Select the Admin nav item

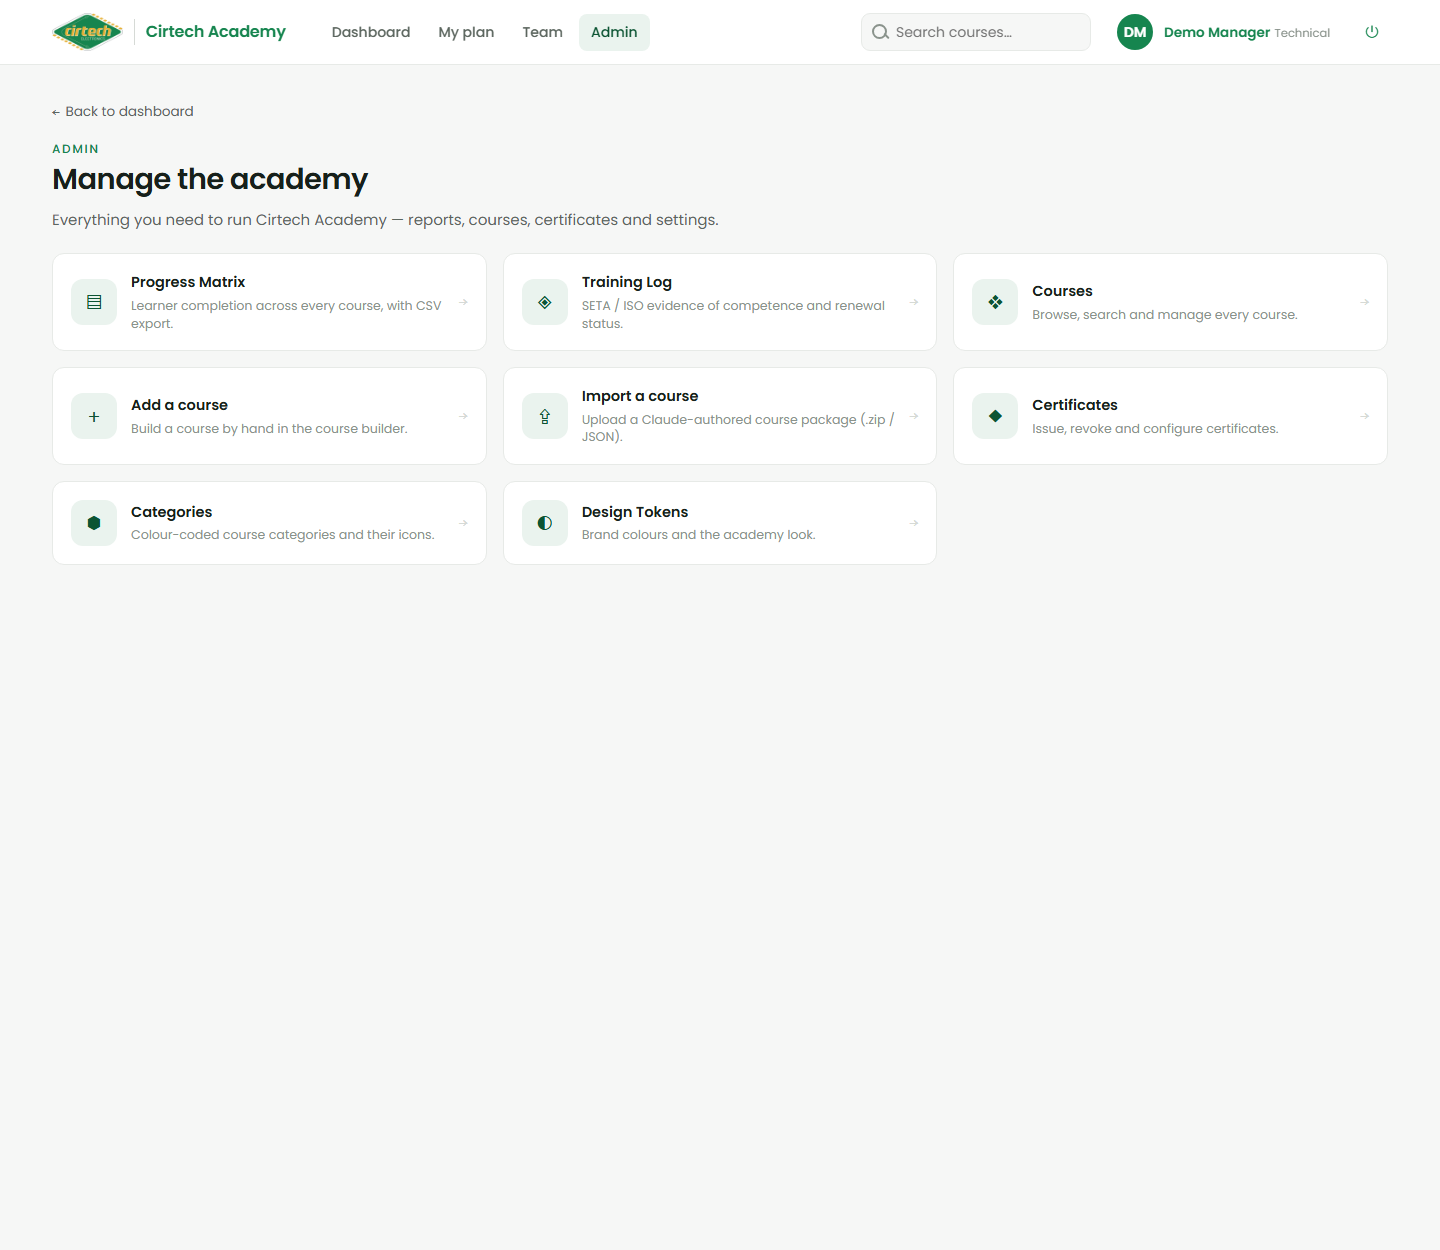pyautogui.click(x=614, y=32)
